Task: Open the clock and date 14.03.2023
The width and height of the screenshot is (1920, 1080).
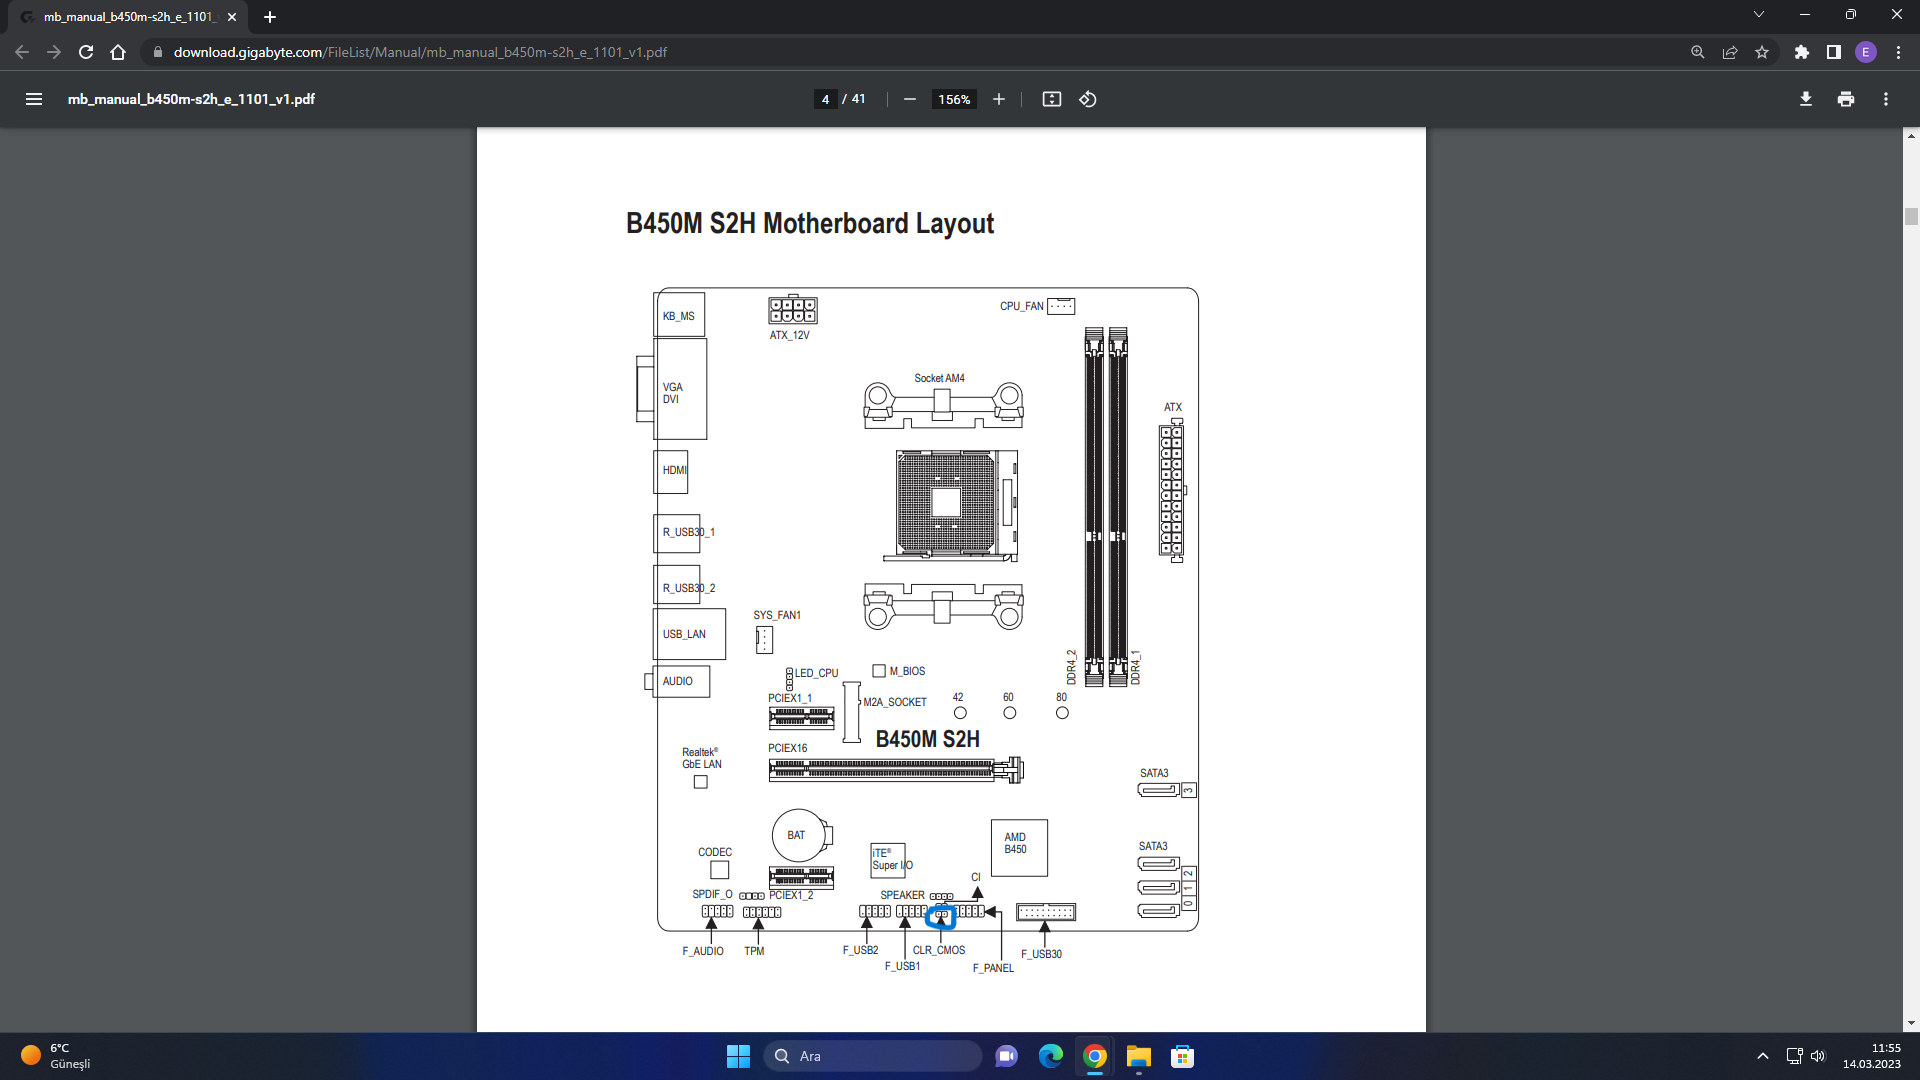Action: [1871, 1056]
